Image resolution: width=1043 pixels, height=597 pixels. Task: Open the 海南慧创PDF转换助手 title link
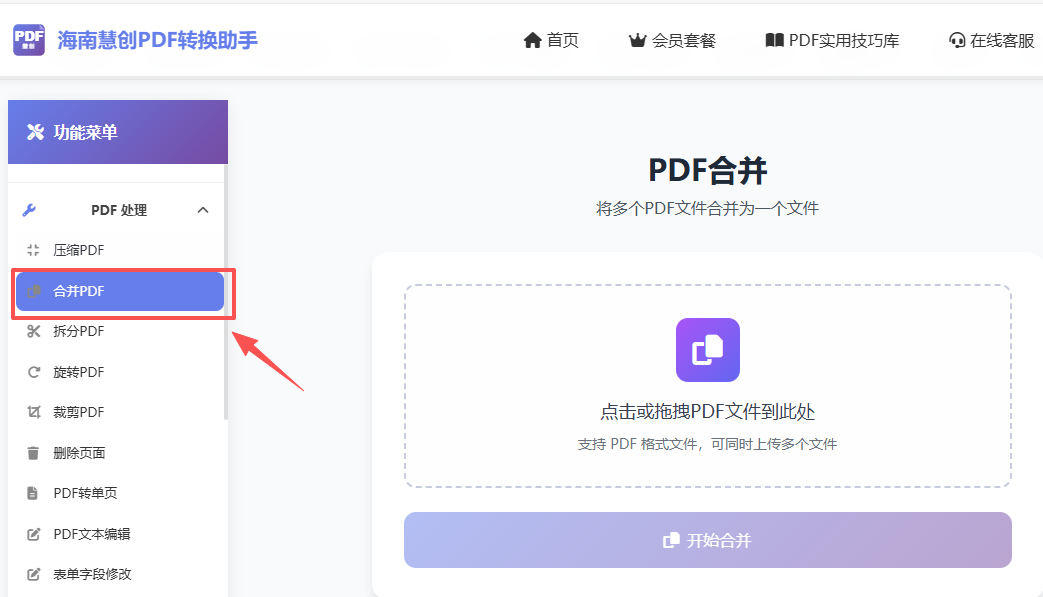[157, 41]
